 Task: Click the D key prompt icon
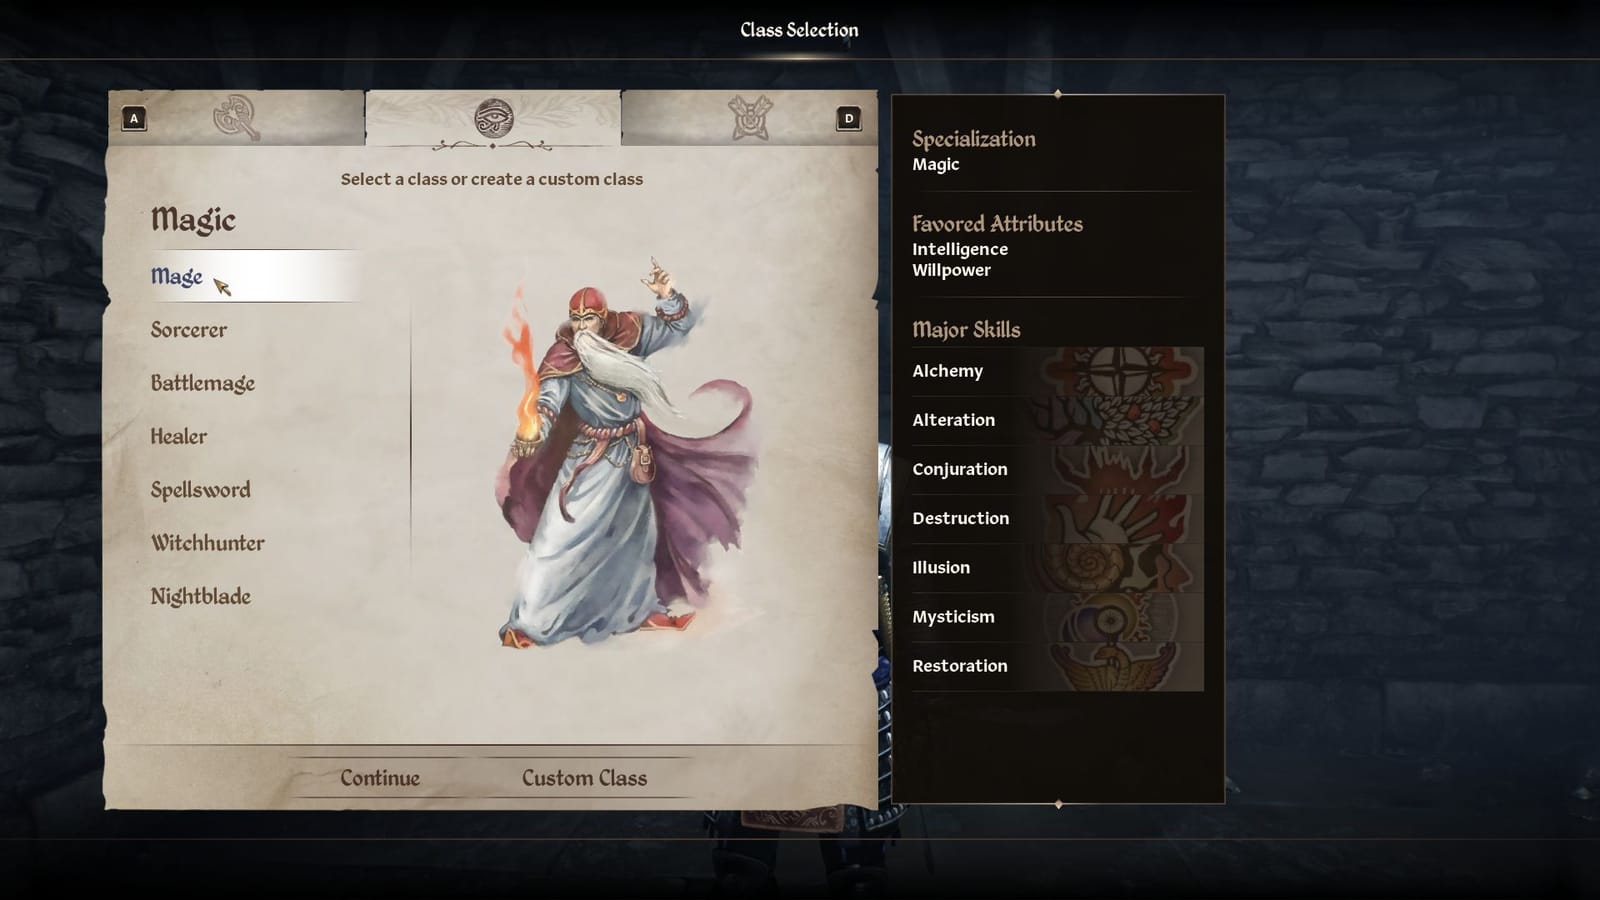pos(848,119)
